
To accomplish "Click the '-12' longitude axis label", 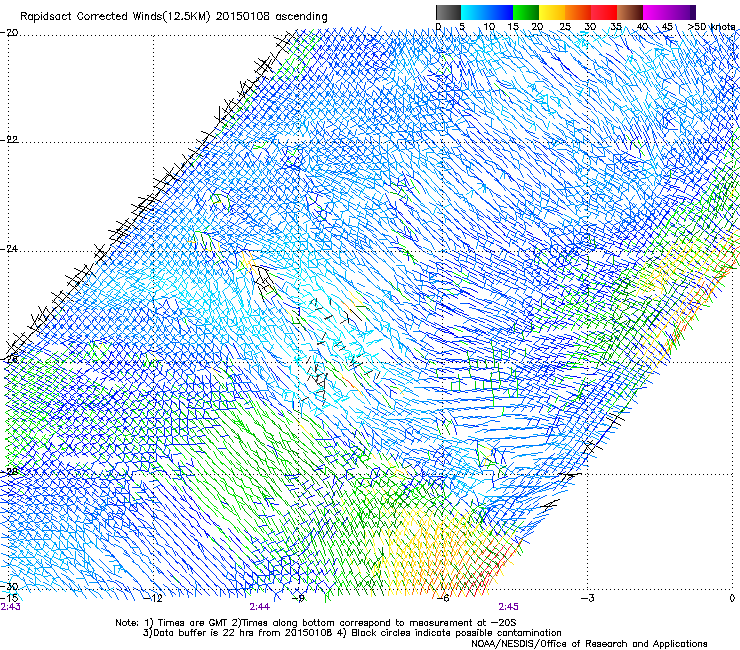I will pos(152,599).
